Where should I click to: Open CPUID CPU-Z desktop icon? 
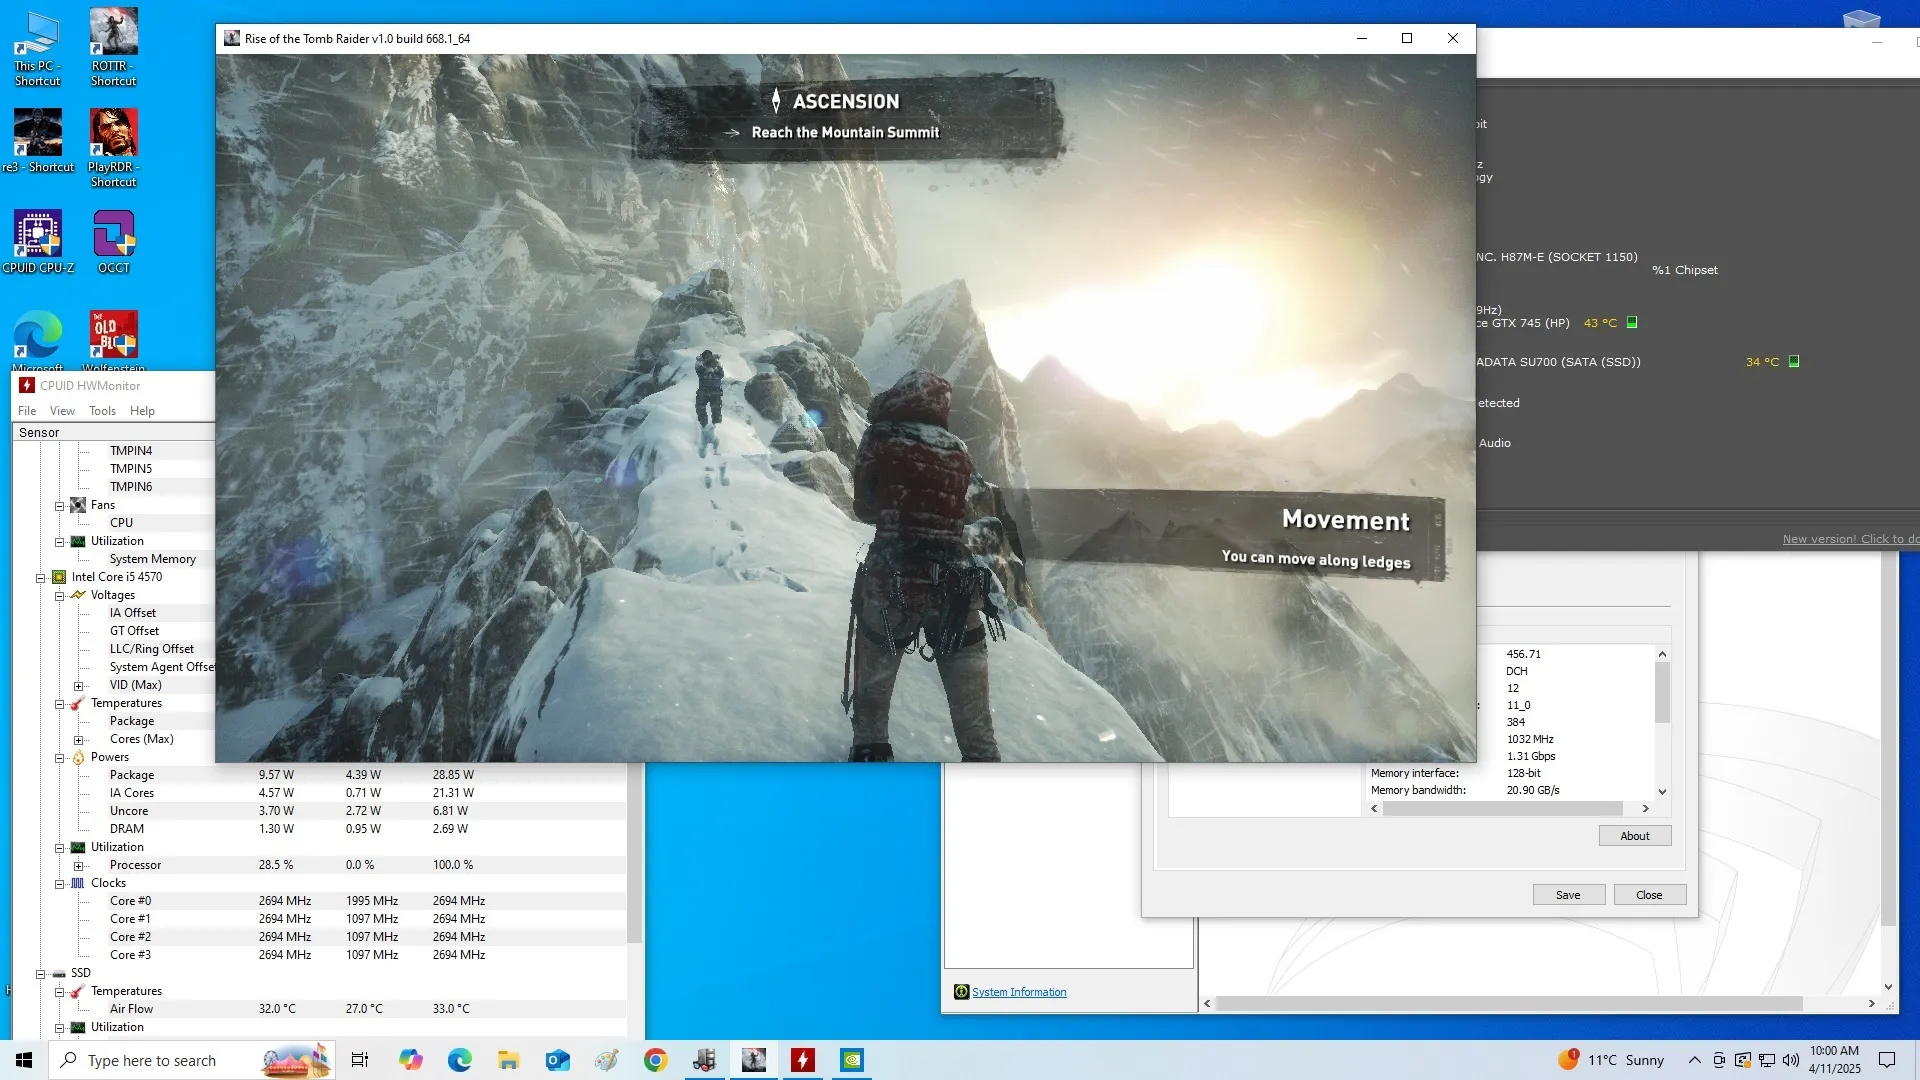[38, 241]
